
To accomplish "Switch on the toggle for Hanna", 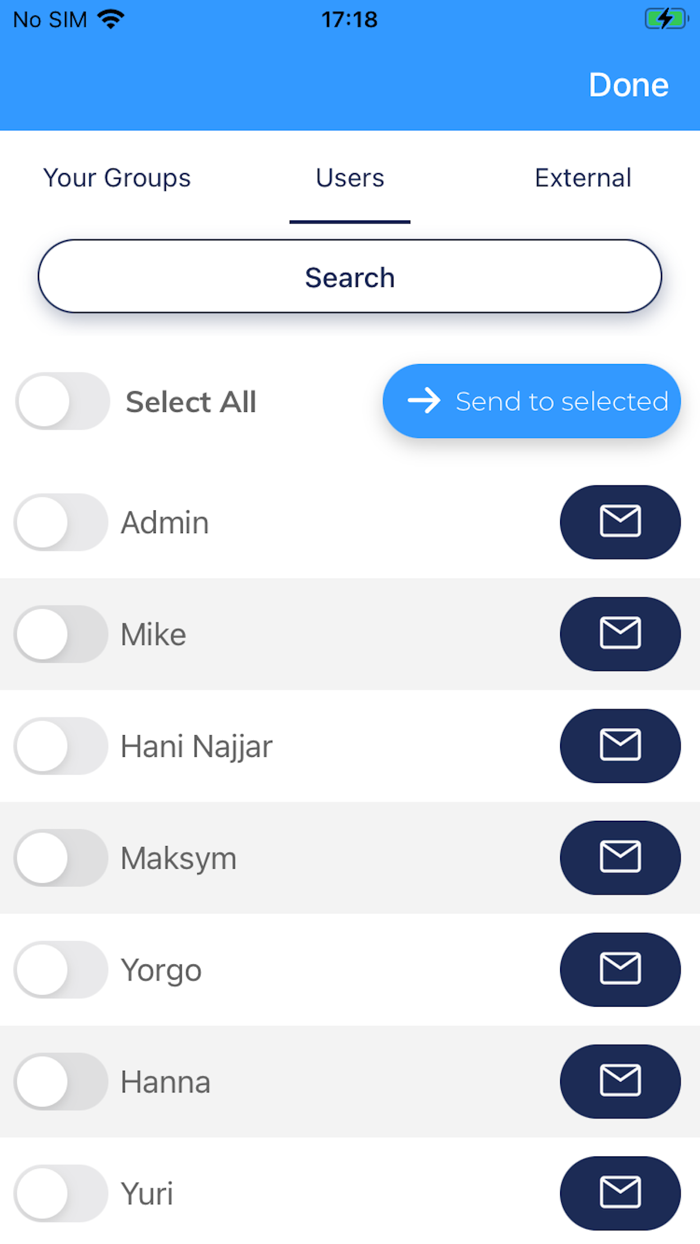I will pos(61,1082).
